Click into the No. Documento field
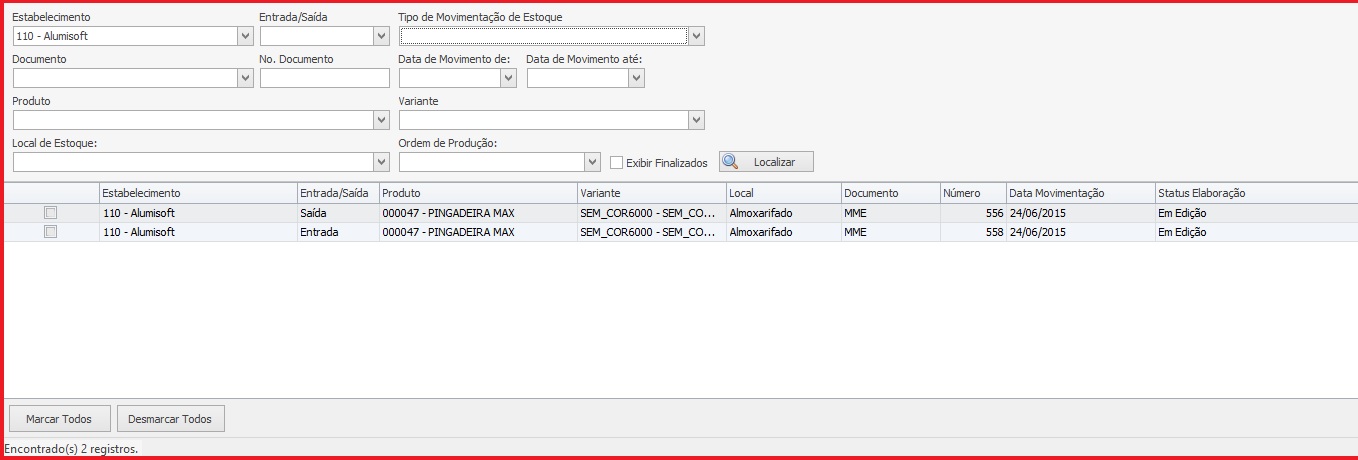 tap(324, 78)
